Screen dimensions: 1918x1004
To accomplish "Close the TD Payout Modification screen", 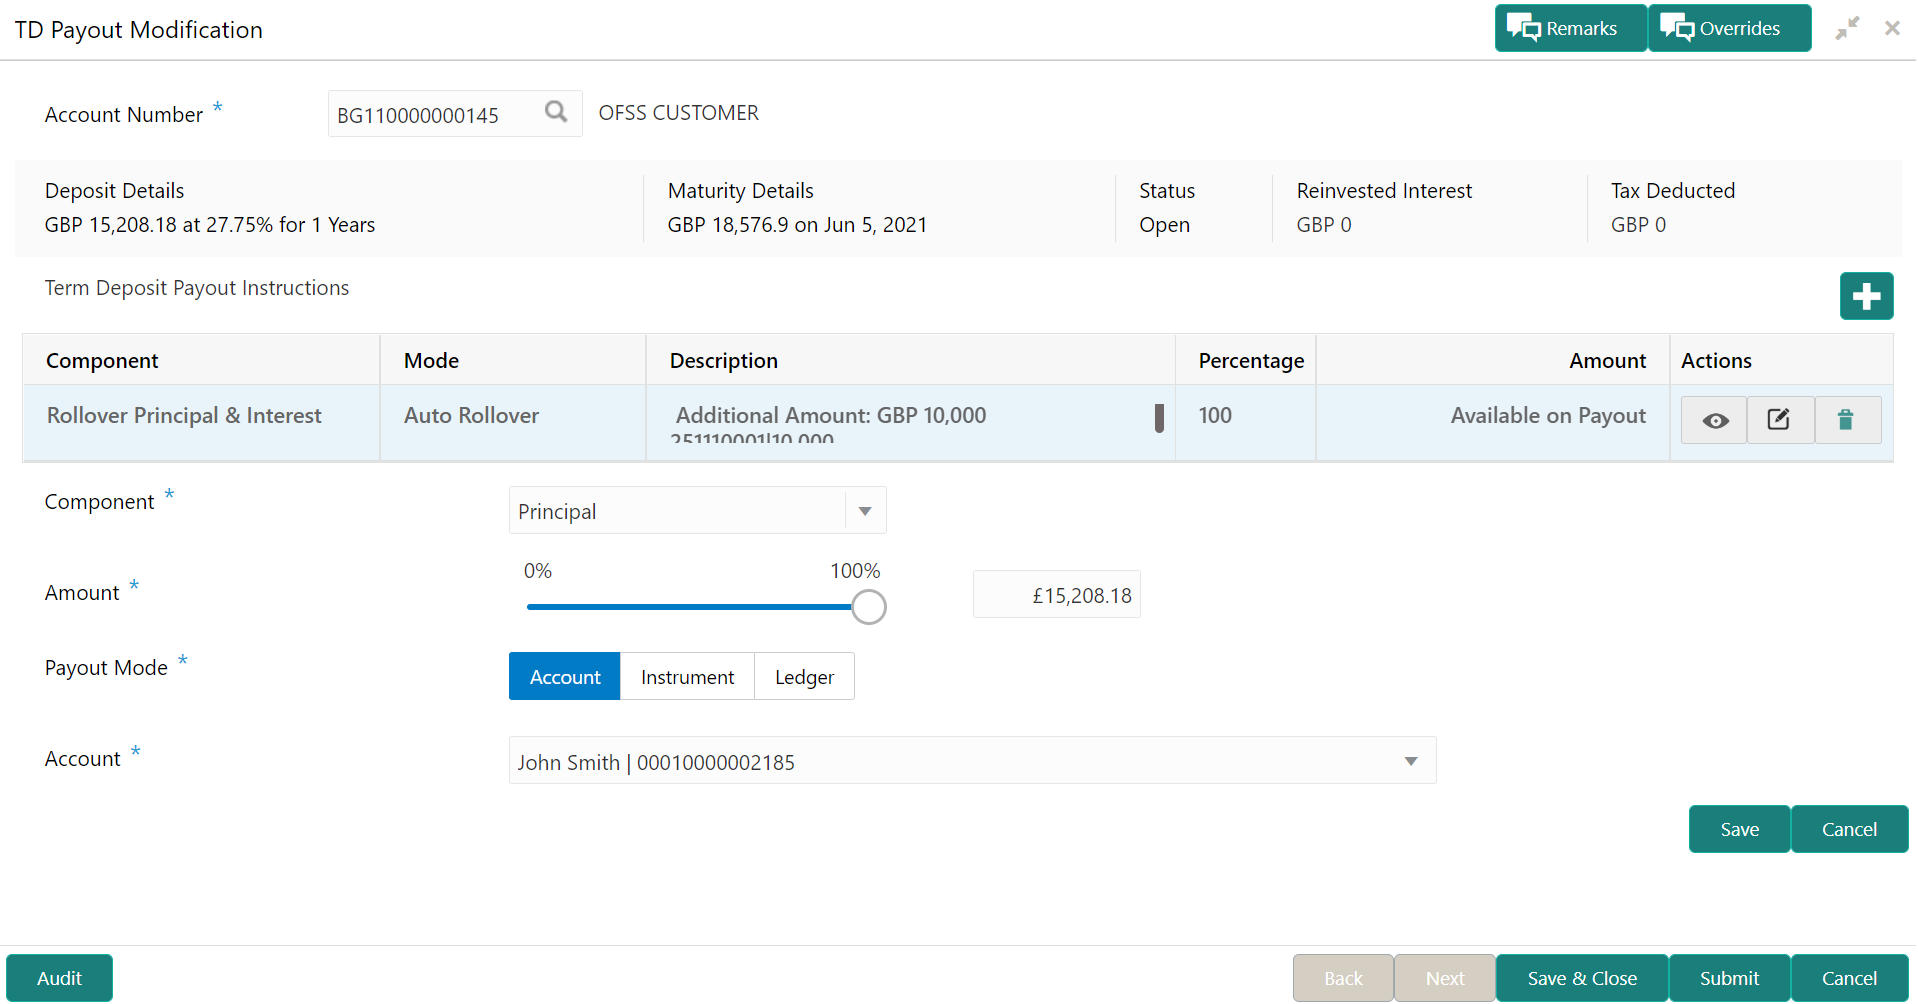I will [x=1892, y=28].
